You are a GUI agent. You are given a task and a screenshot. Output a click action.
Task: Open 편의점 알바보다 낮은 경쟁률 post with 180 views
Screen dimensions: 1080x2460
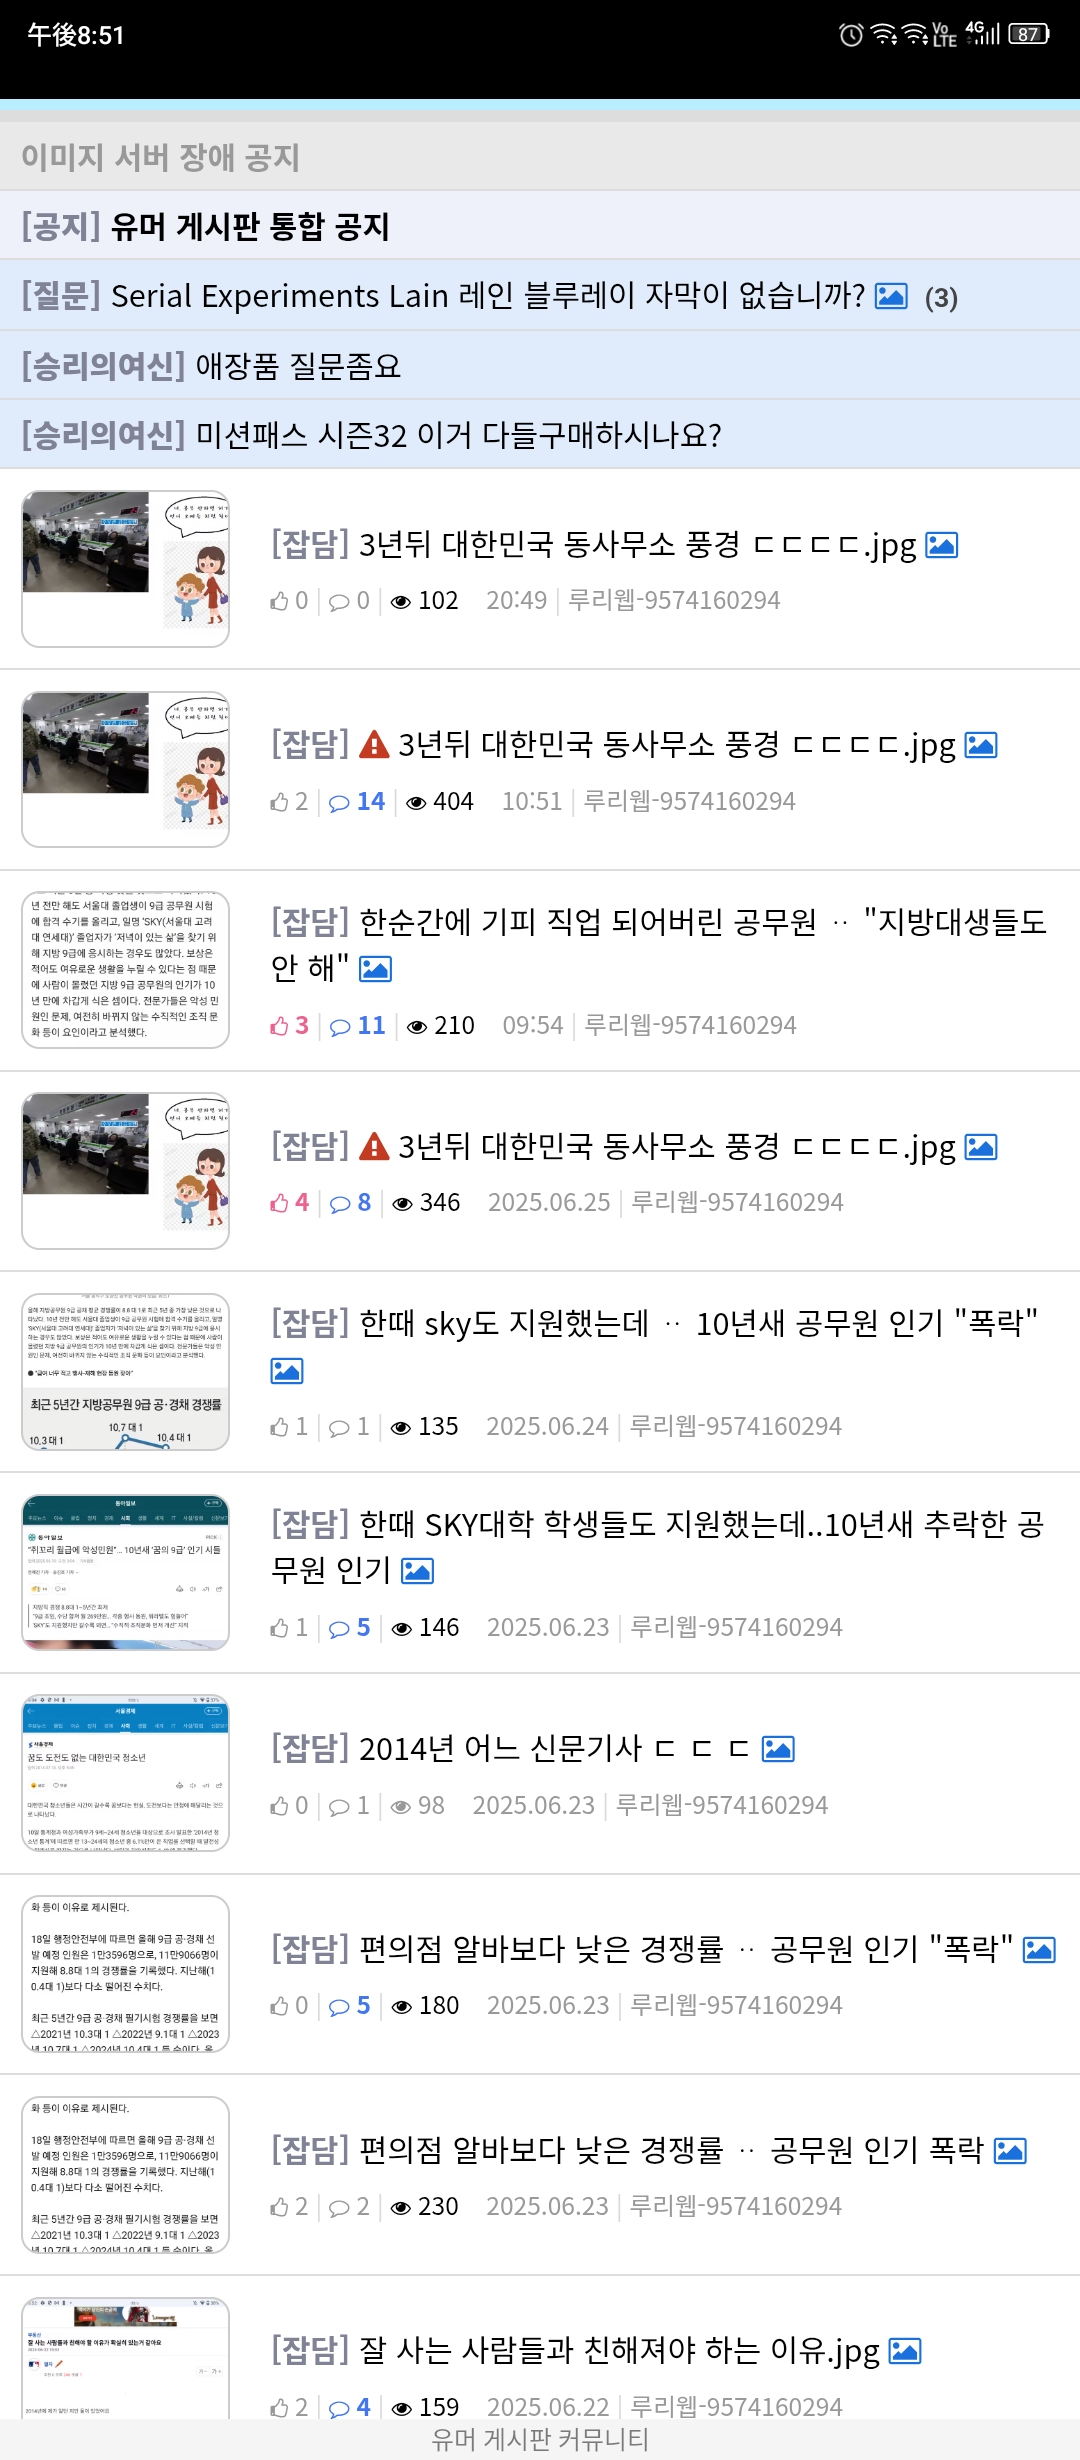coord(642,1949)
